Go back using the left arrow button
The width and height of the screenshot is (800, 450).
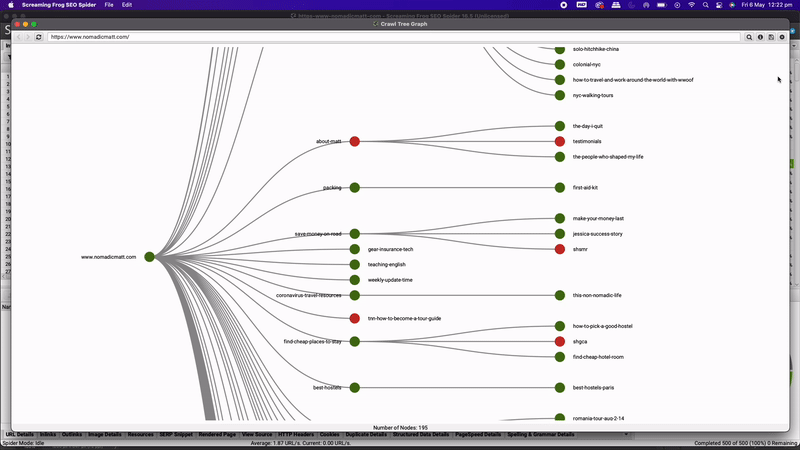click(x=19, y=37)
